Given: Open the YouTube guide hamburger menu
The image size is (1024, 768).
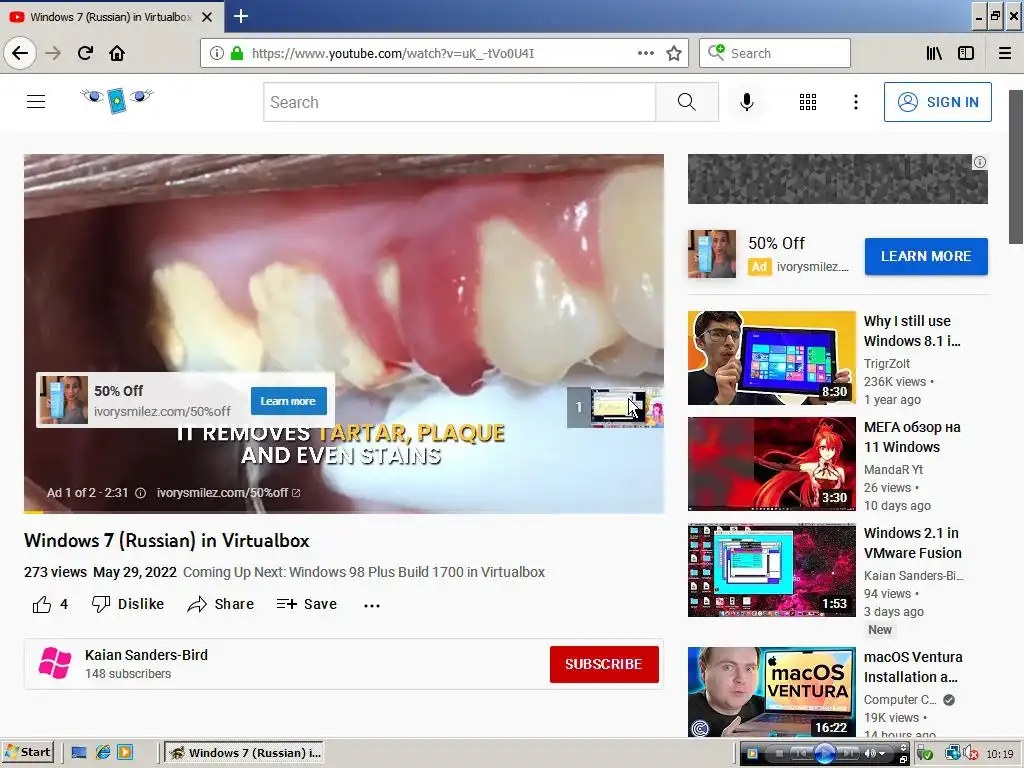Looking at the screenshot, I should (36, 102).
